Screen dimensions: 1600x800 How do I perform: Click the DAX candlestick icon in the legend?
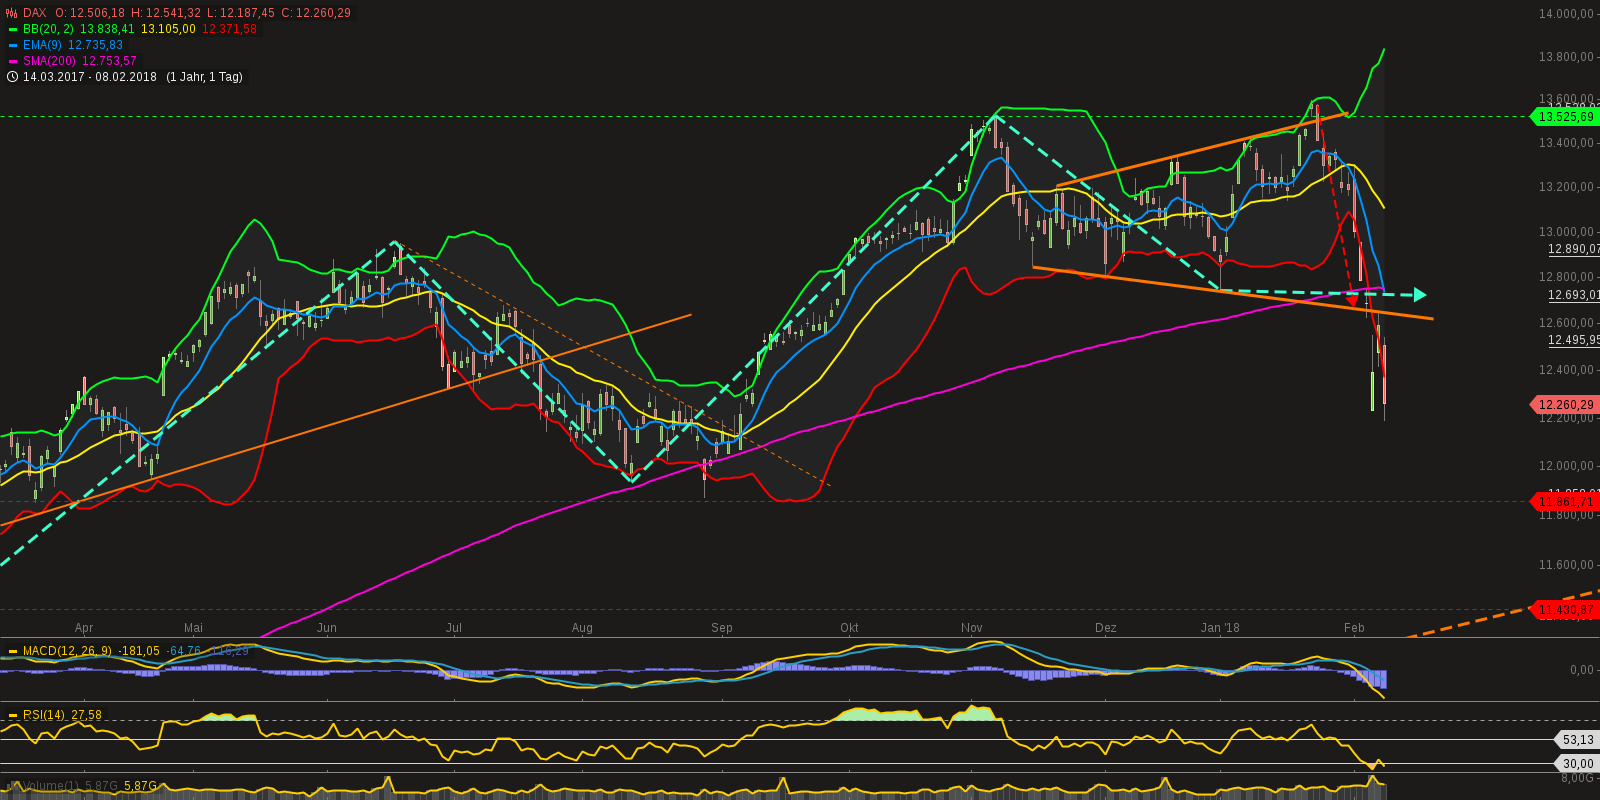click(x=12, y=13)
